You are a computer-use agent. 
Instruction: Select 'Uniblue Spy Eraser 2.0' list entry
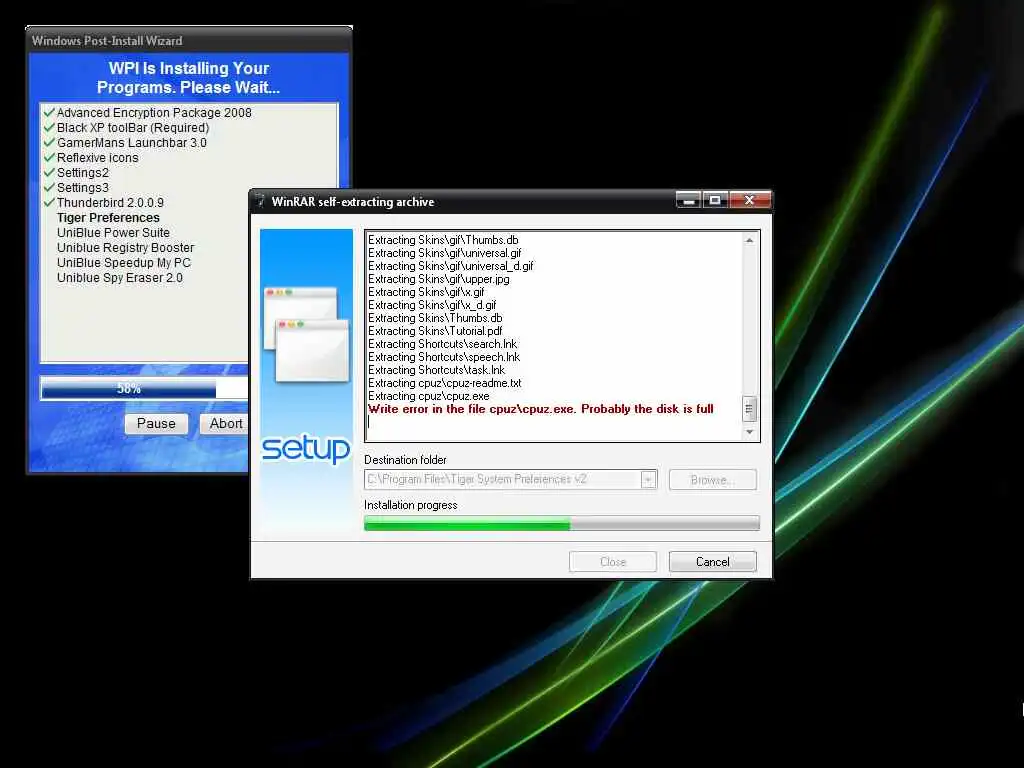(120, 278)
